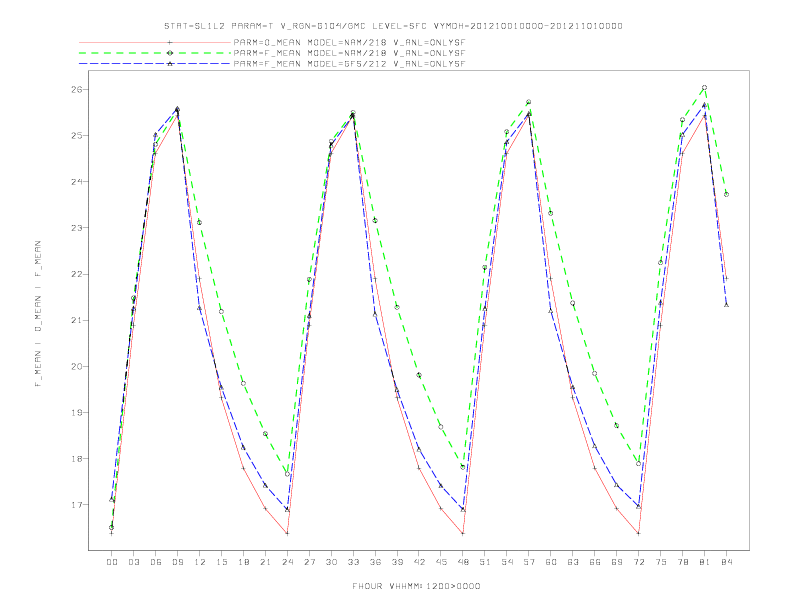Click x-axis tick label 36

pos(375,562)
